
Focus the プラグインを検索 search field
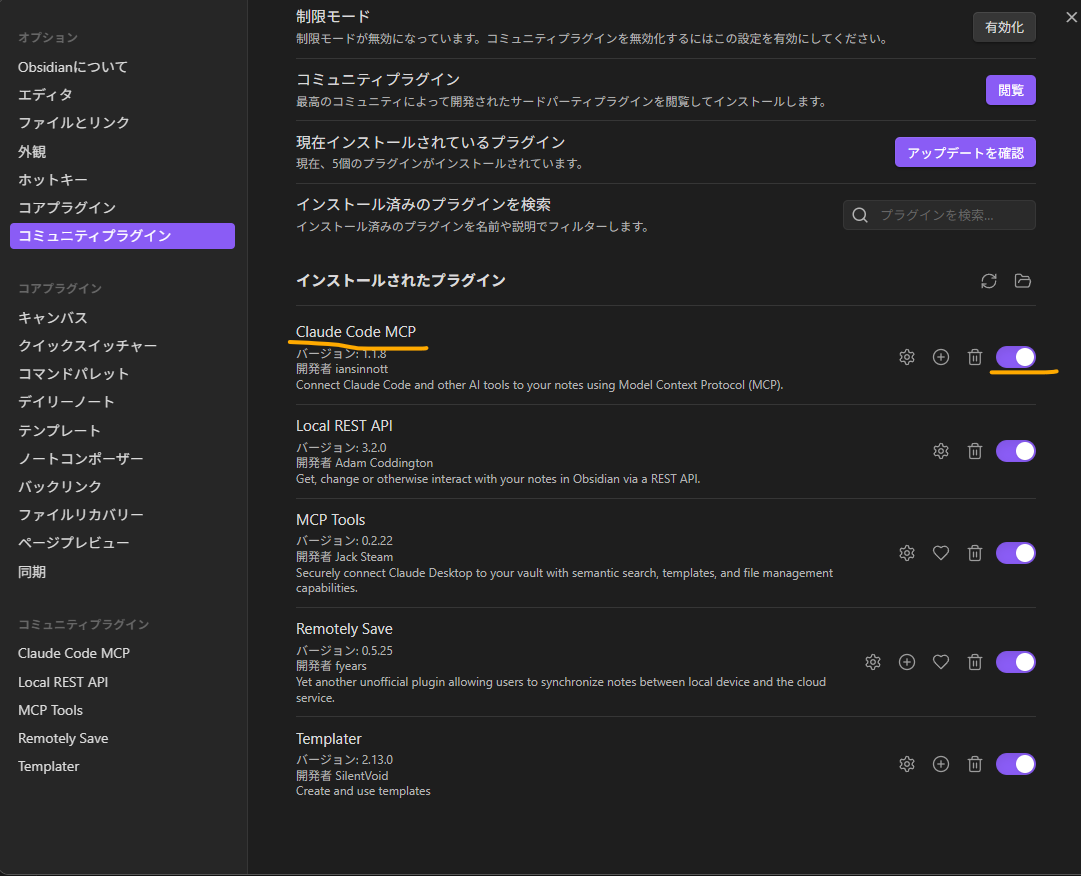click(939, 215)
